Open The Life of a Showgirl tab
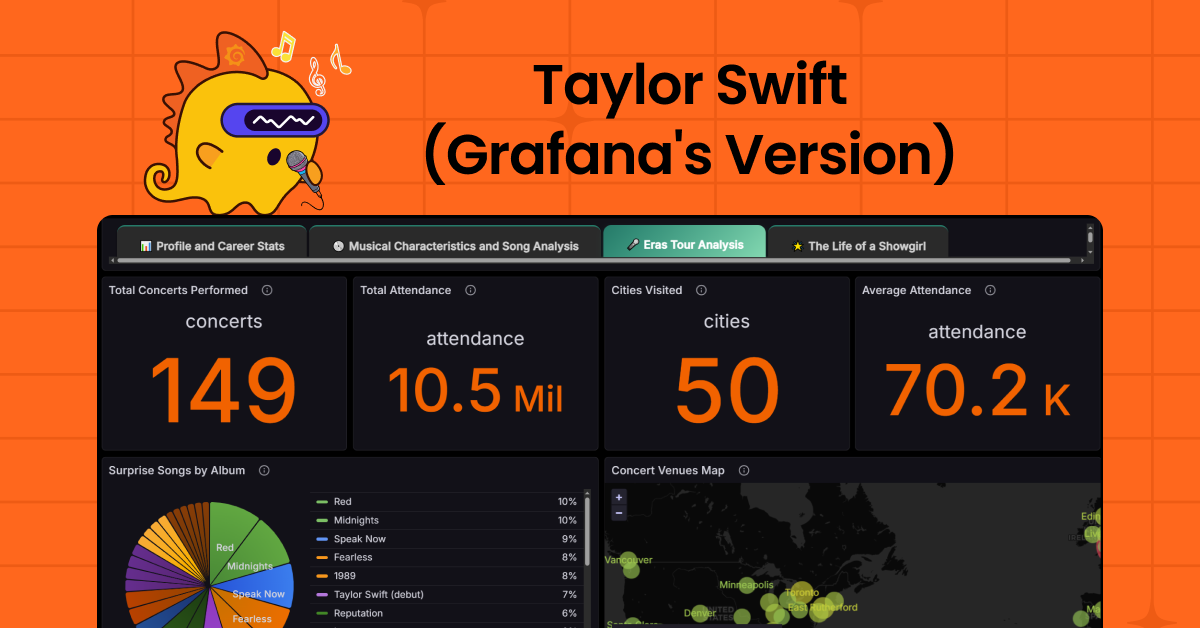1200x628 pixels. (857, 246)
